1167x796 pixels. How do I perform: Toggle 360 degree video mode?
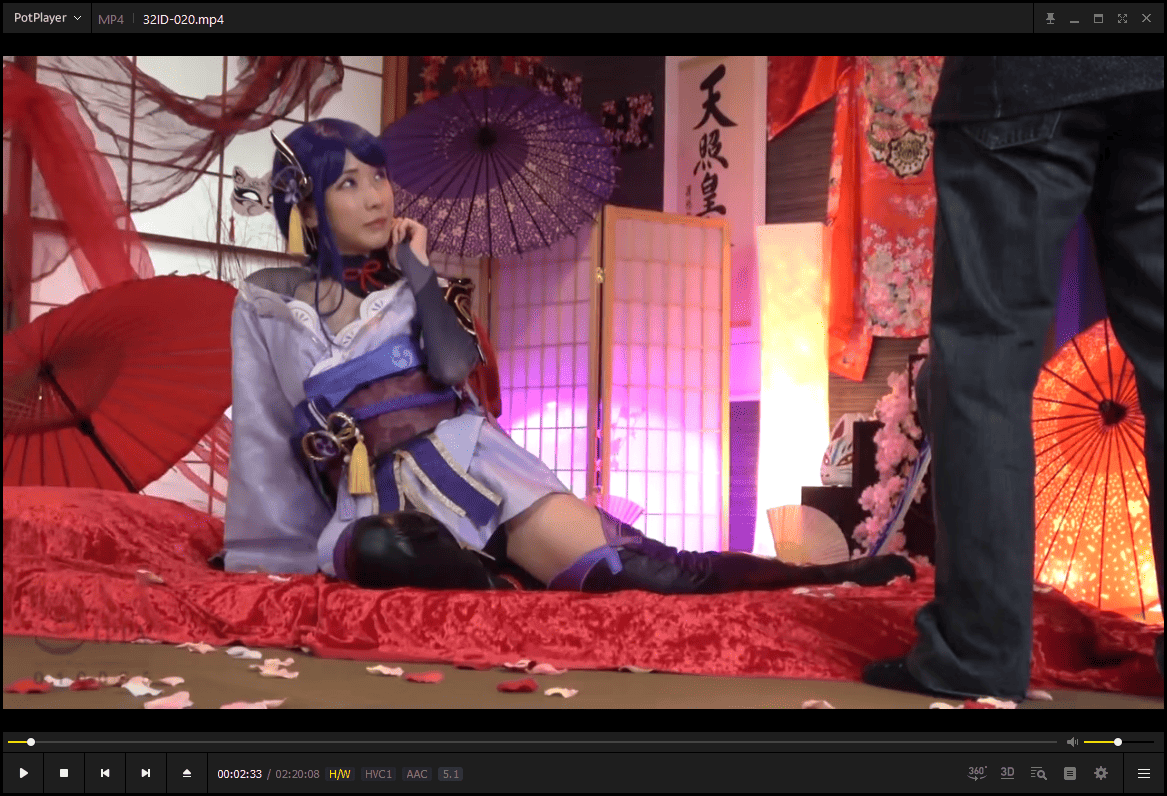click(x=976, y=774)
